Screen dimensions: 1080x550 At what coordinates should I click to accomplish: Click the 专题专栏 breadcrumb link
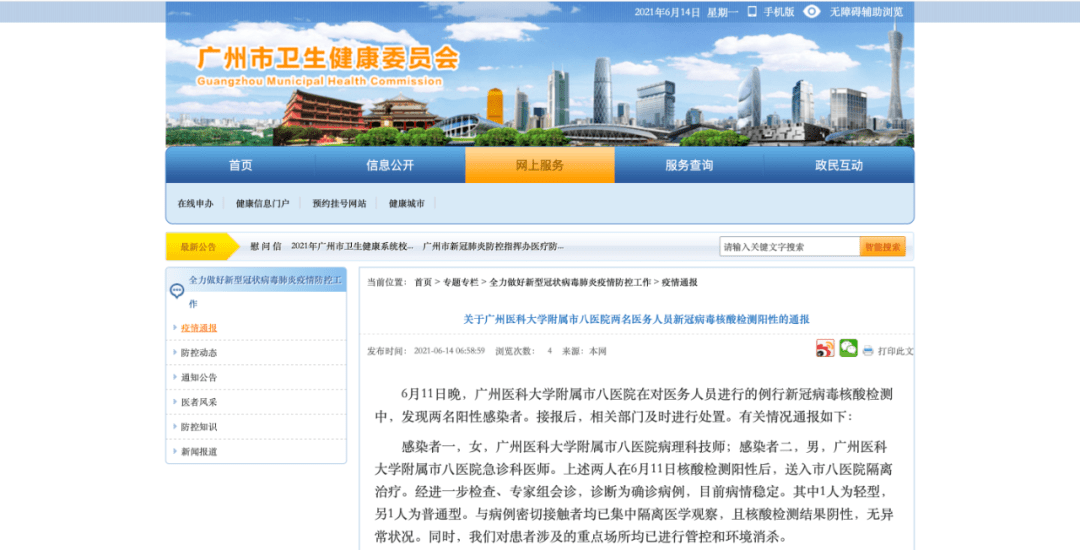461,283
